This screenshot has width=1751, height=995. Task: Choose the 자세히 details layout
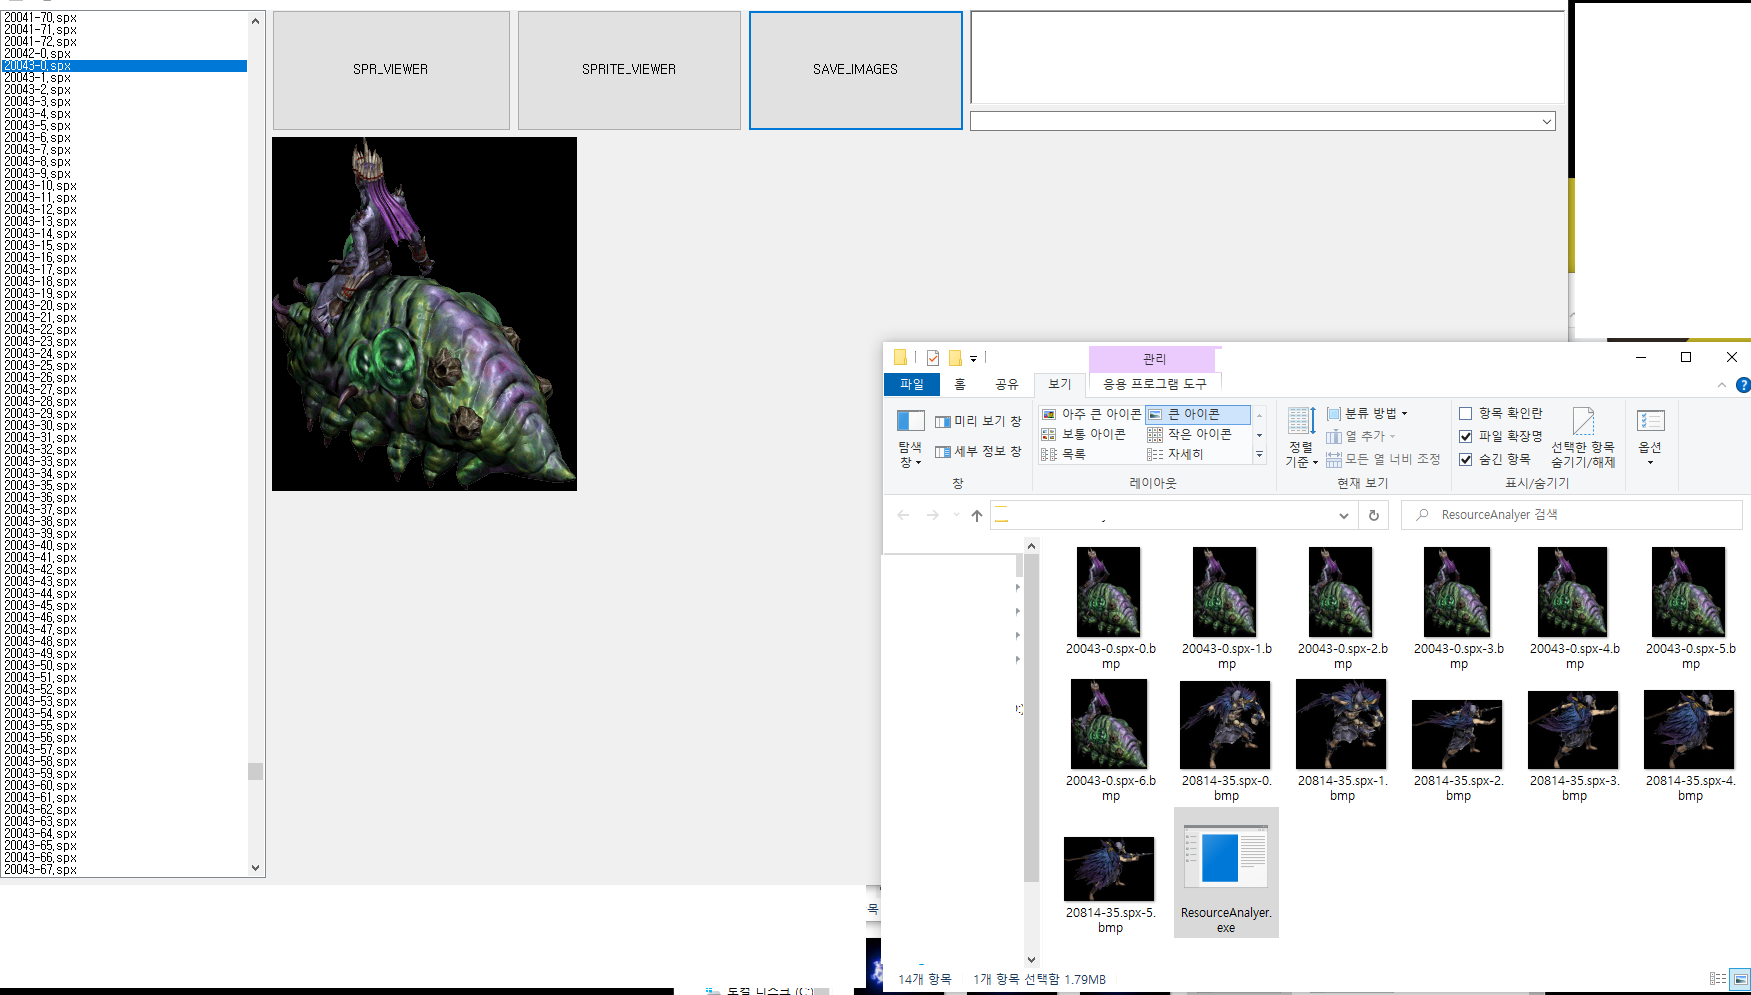pos(1175,454)
